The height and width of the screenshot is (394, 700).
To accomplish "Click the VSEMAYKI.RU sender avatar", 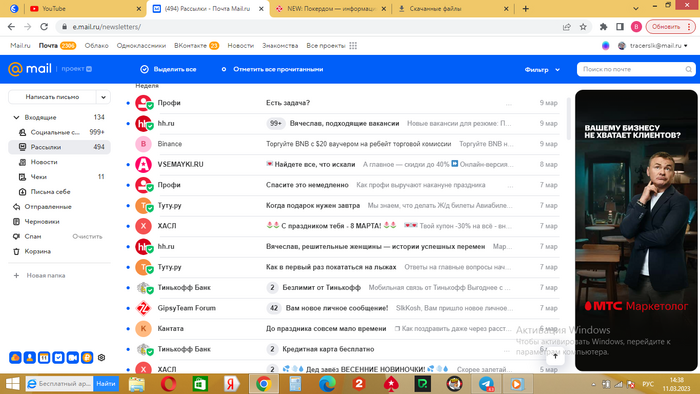I will [x=143, y=164].
